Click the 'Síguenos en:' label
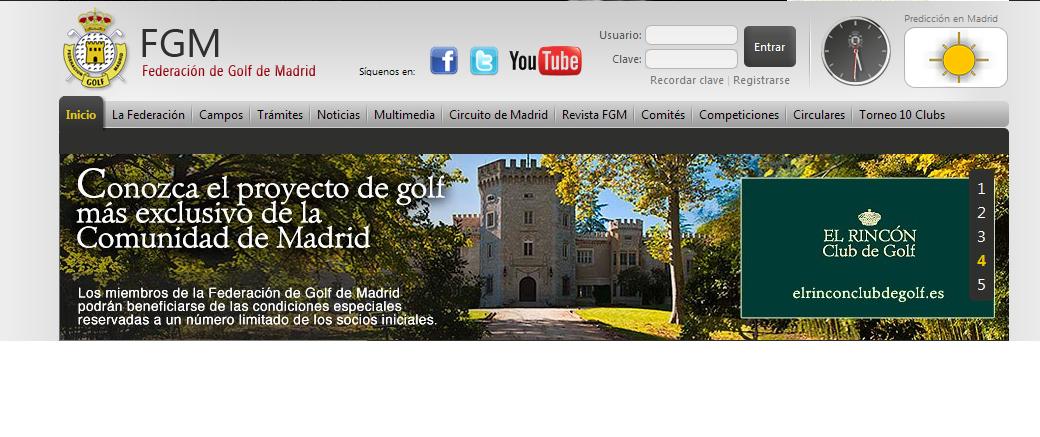1040x437 pixels. tap(387, 72)
